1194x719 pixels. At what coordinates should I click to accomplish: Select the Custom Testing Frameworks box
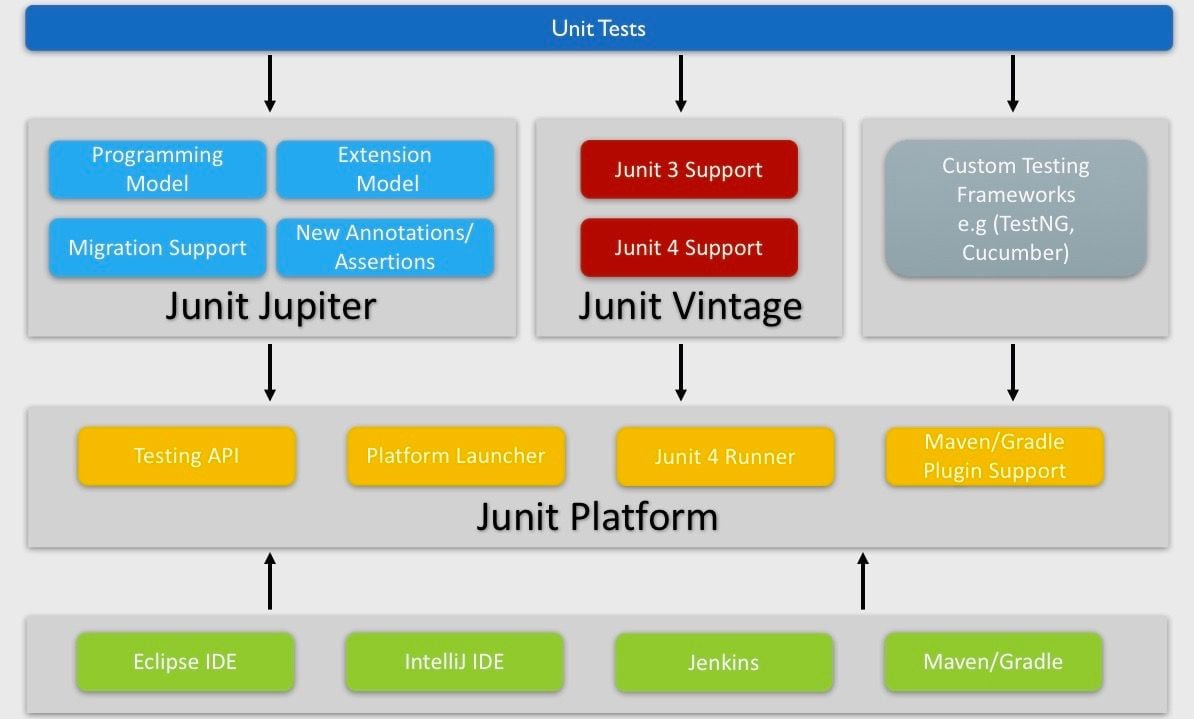pos(1016,208)
